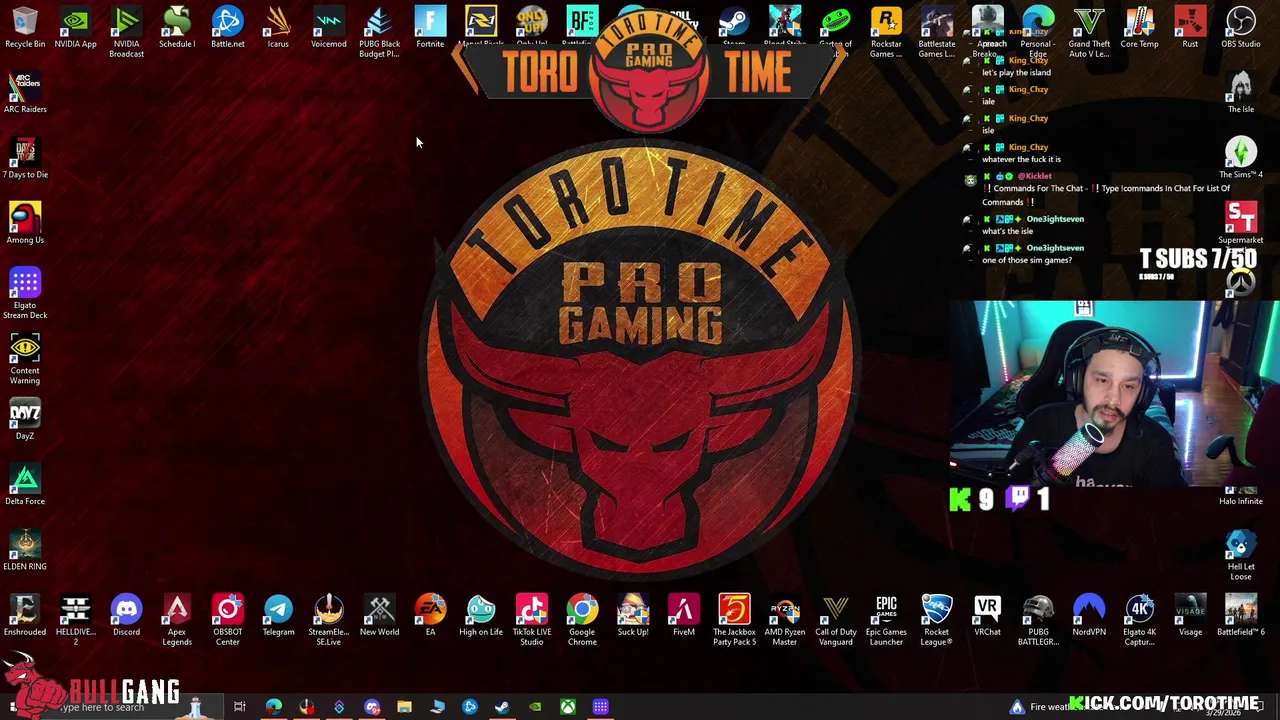Select the ARC Raiders shortcut

pos(25,92)
